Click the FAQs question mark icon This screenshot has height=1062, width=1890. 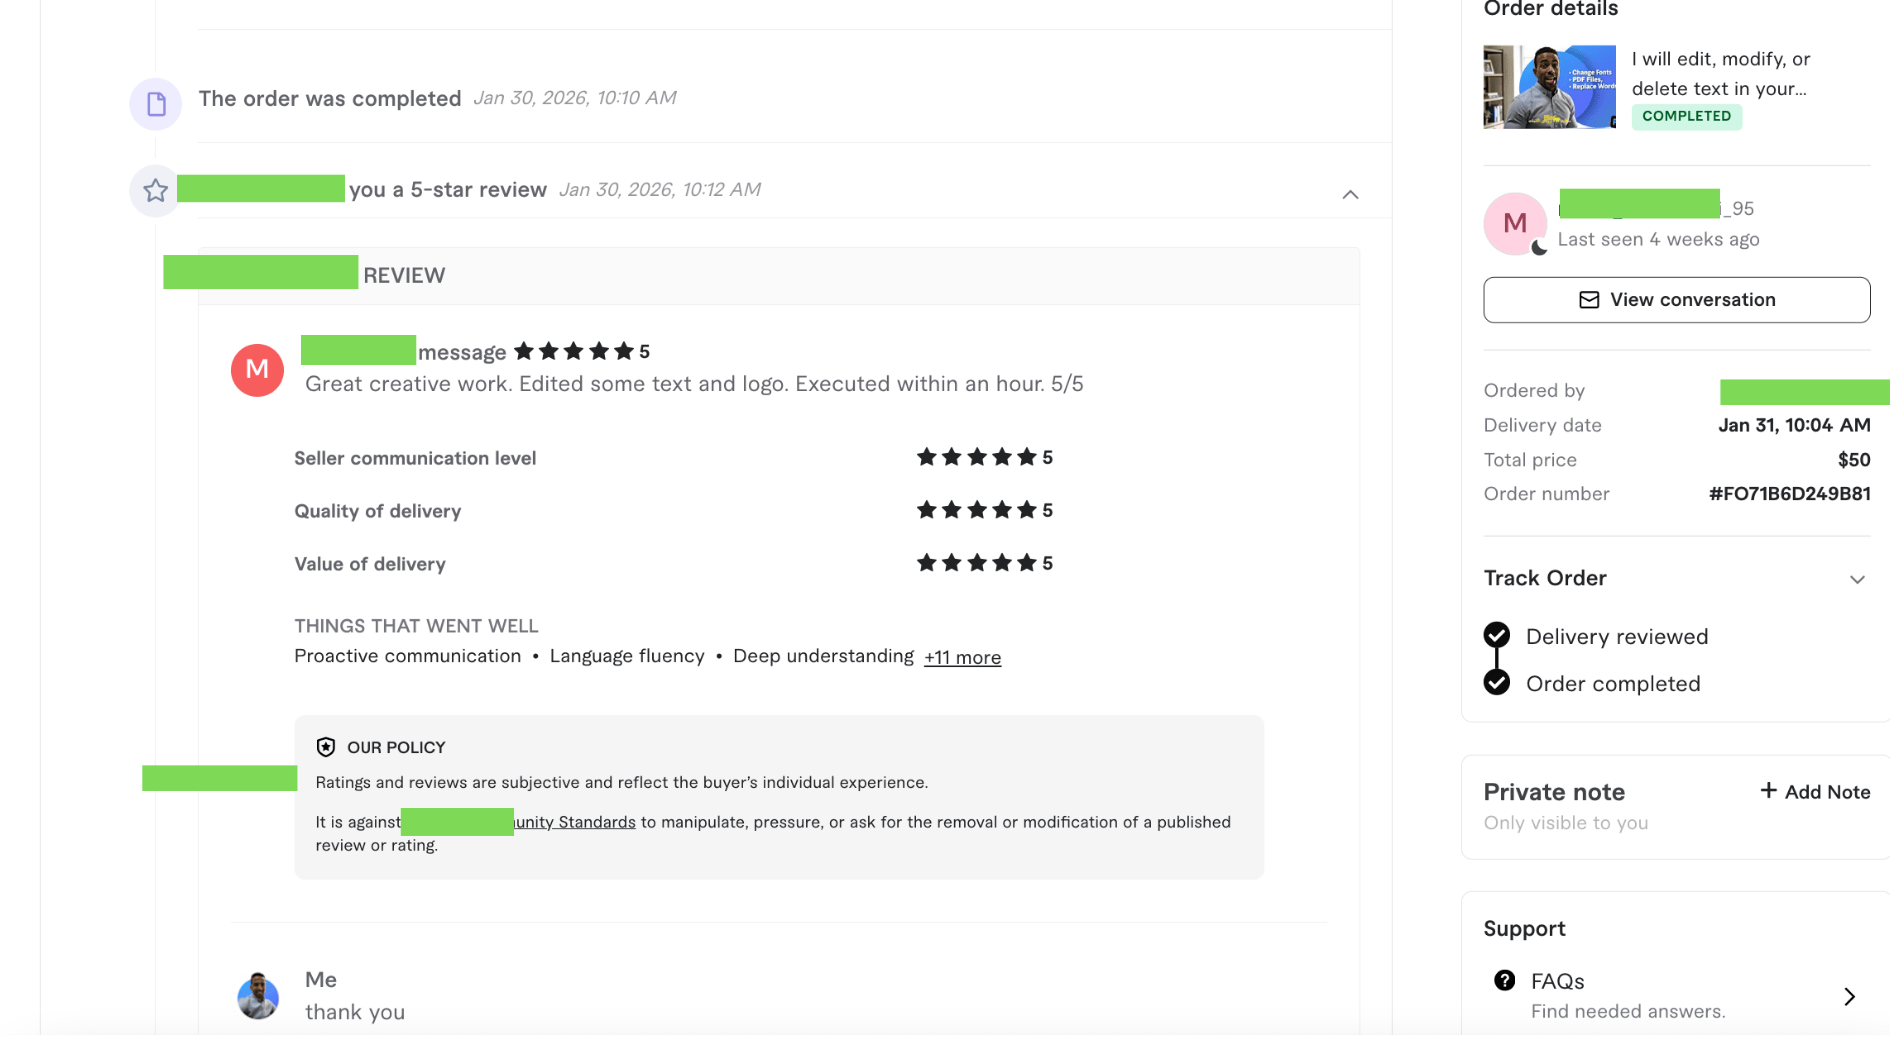1504,980
